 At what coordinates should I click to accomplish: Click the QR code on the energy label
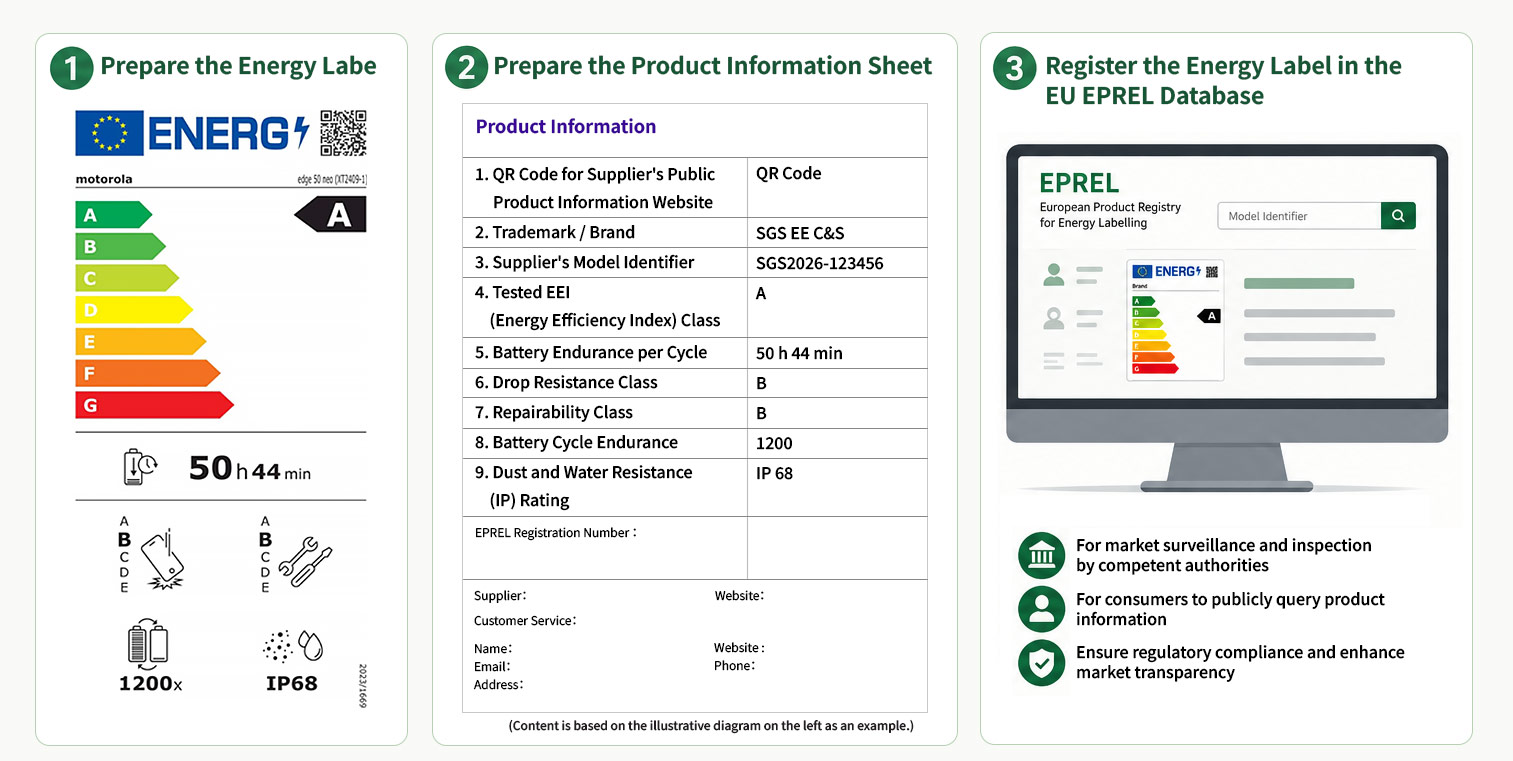pos(343,133)
